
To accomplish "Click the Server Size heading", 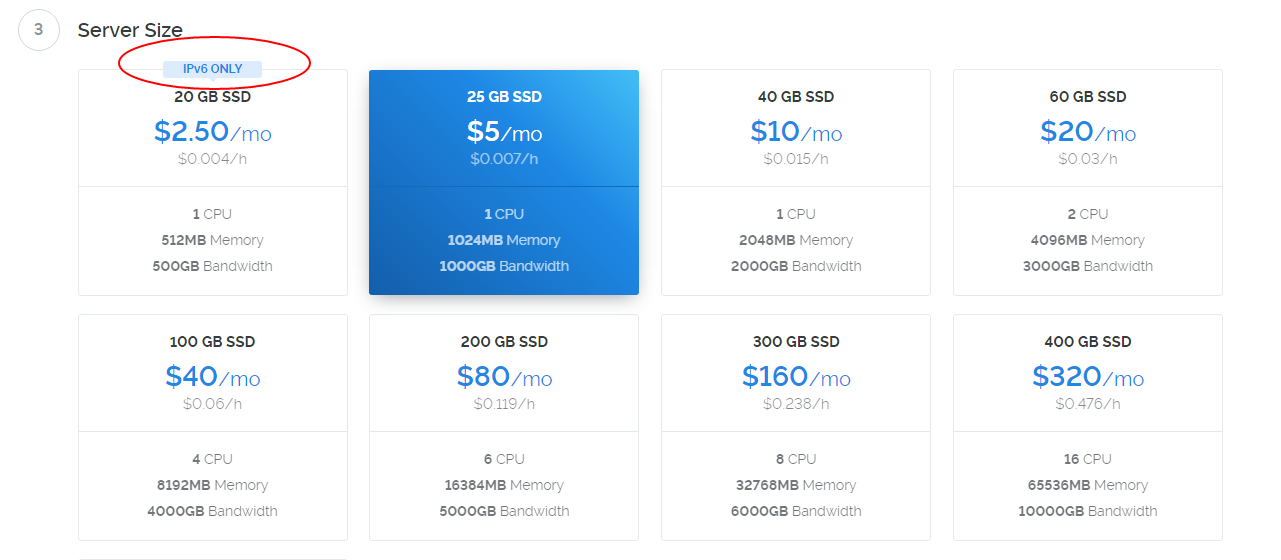I will [130, 30].
